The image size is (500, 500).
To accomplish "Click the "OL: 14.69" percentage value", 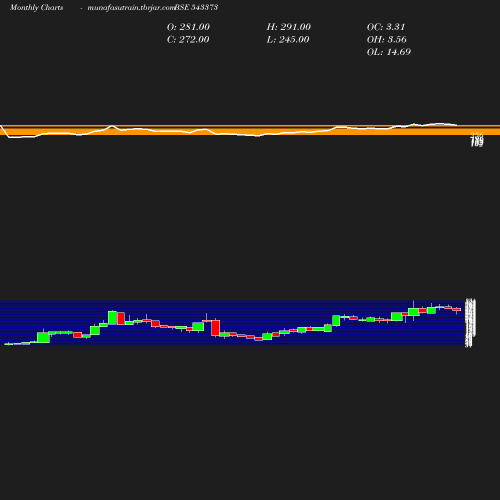I will coord(389,52).
